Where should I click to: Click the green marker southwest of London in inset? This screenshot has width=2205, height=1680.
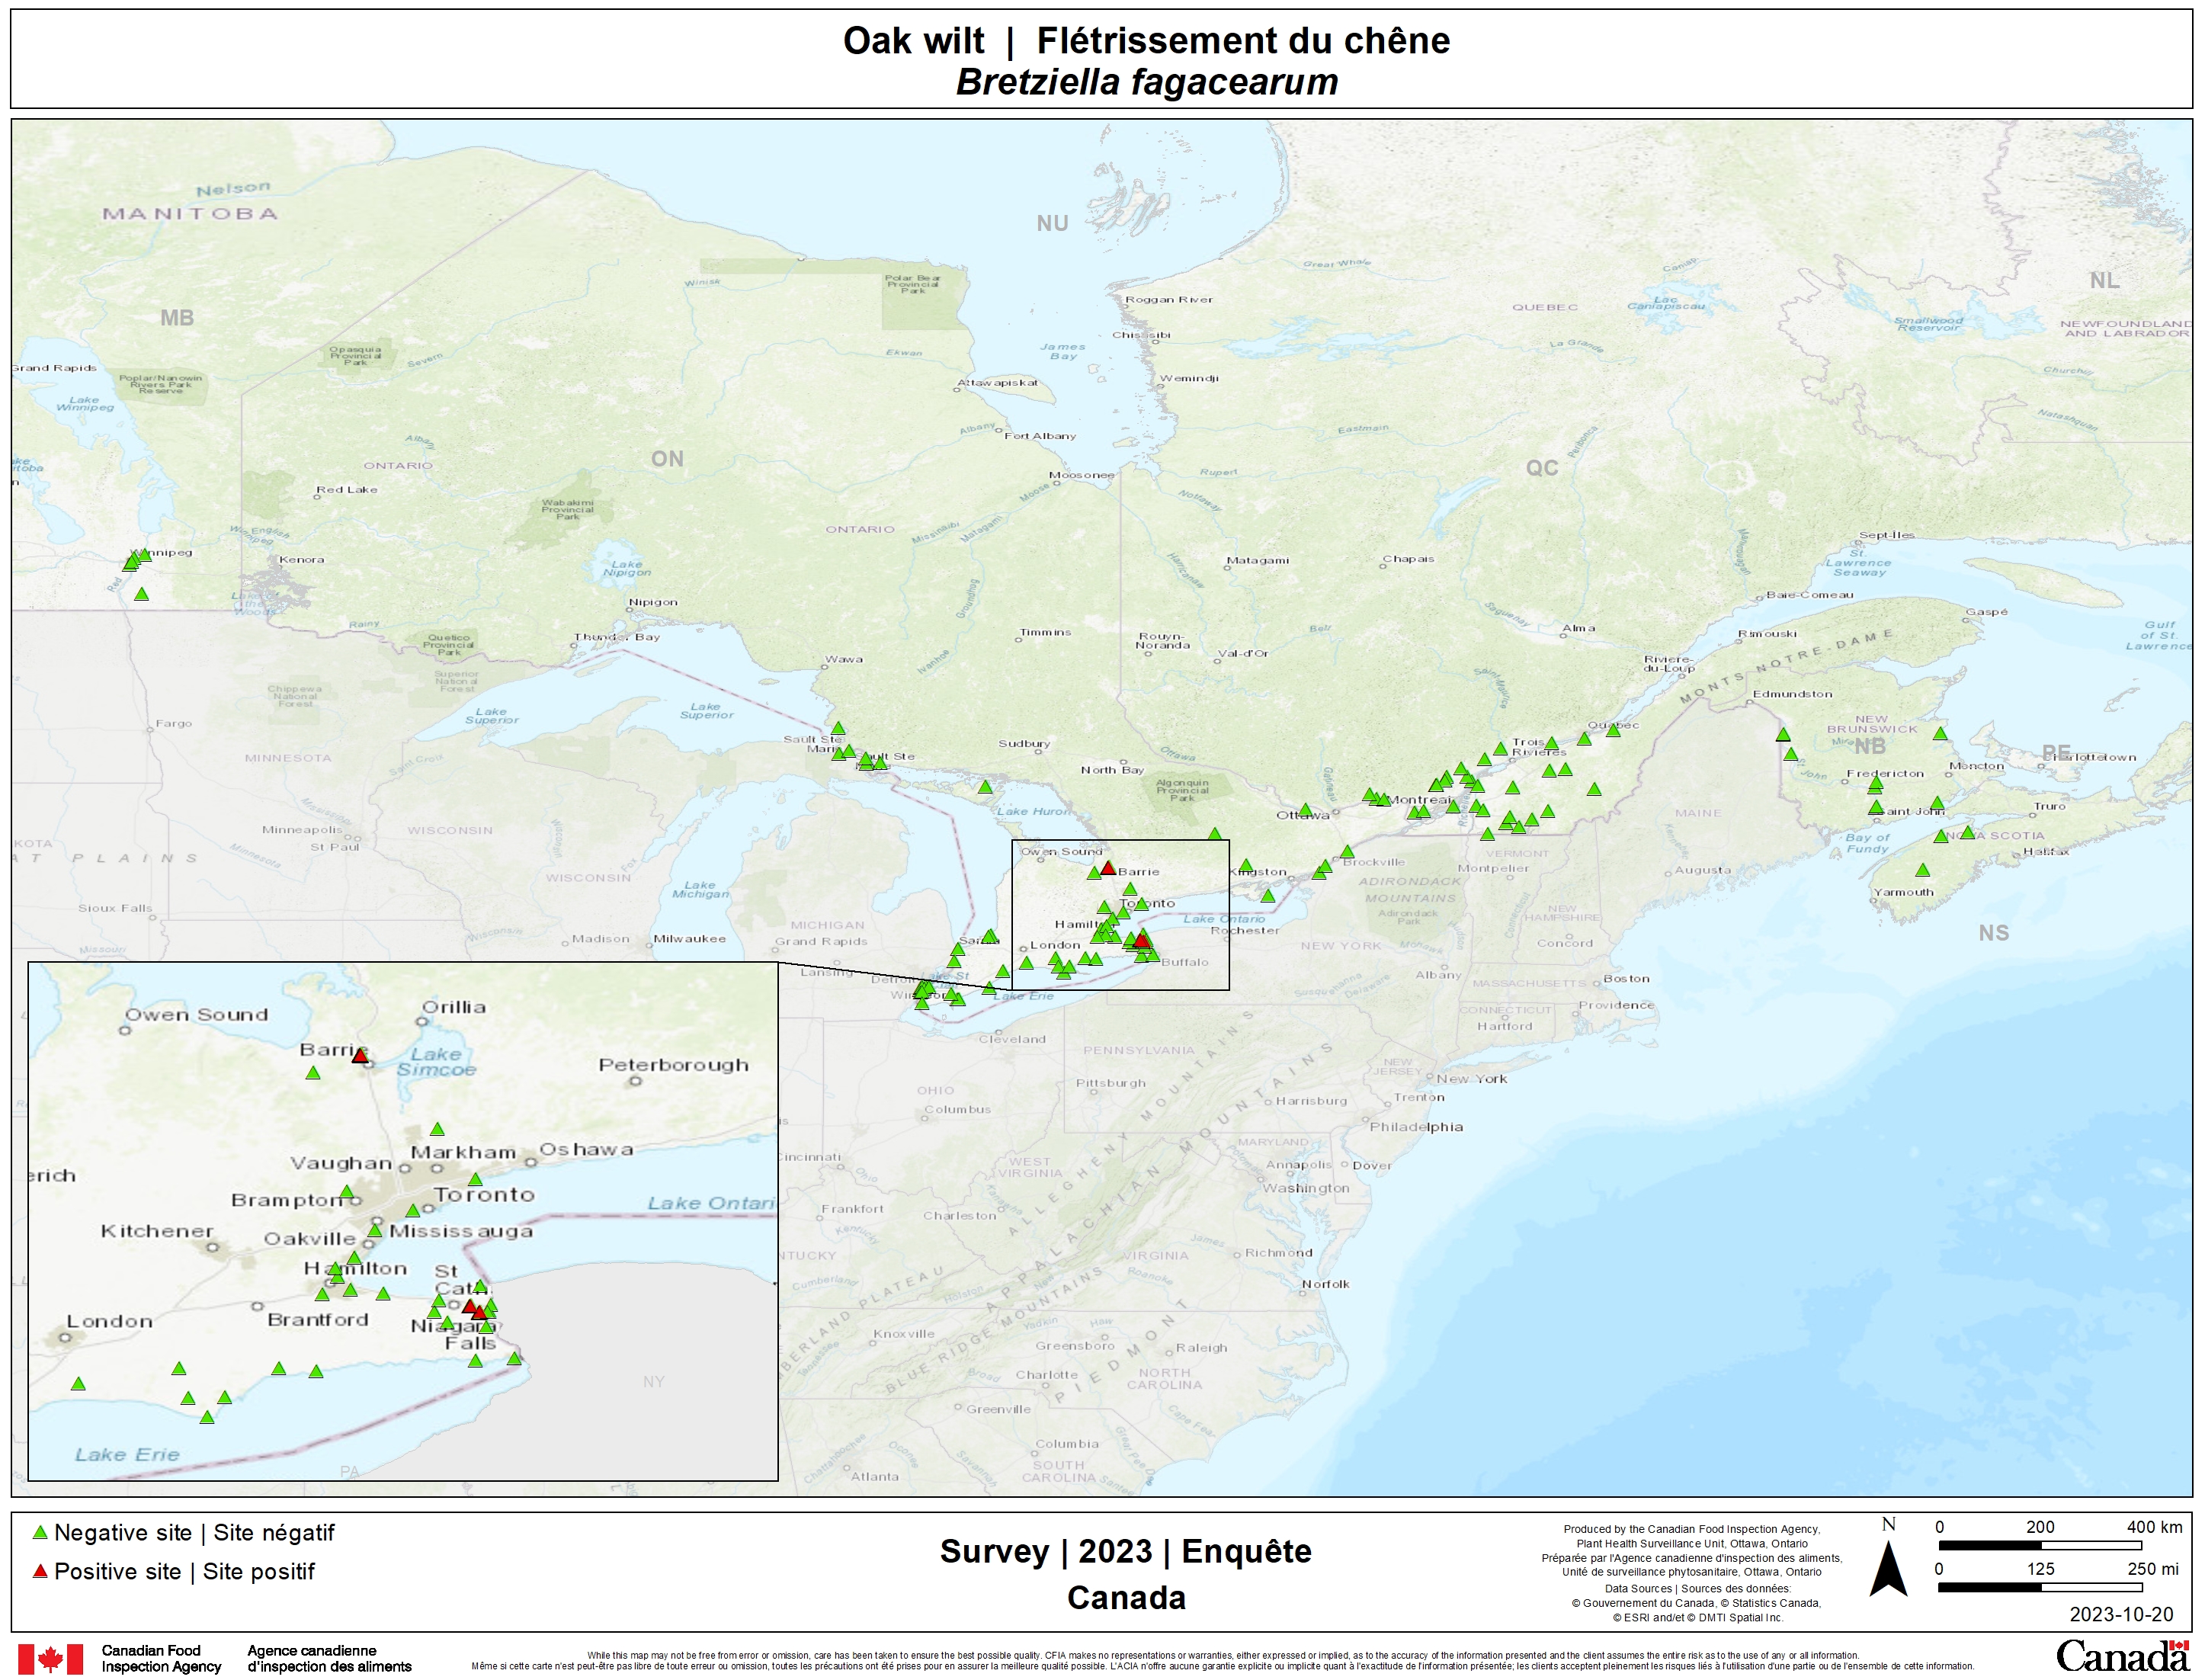click(78, 1384)
